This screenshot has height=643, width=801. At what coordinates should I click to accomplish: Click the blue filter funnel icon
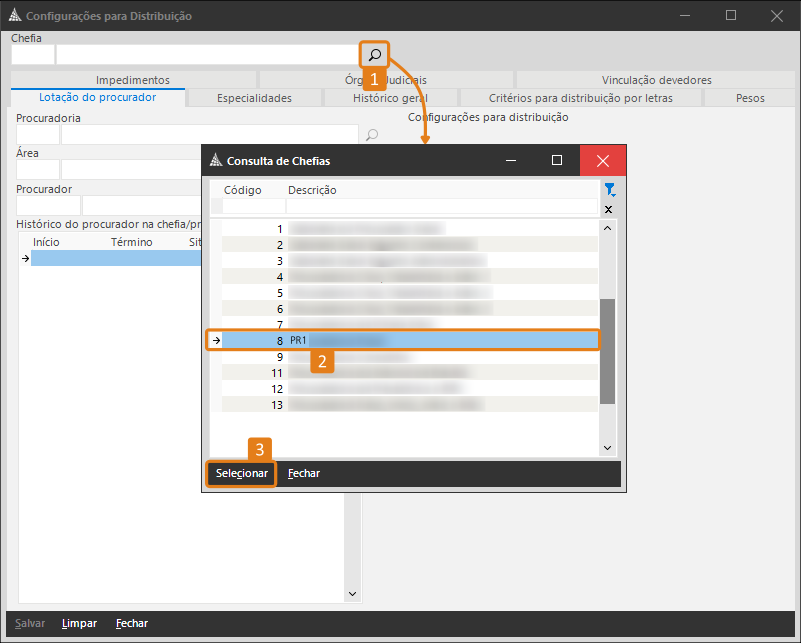point(609,190)
